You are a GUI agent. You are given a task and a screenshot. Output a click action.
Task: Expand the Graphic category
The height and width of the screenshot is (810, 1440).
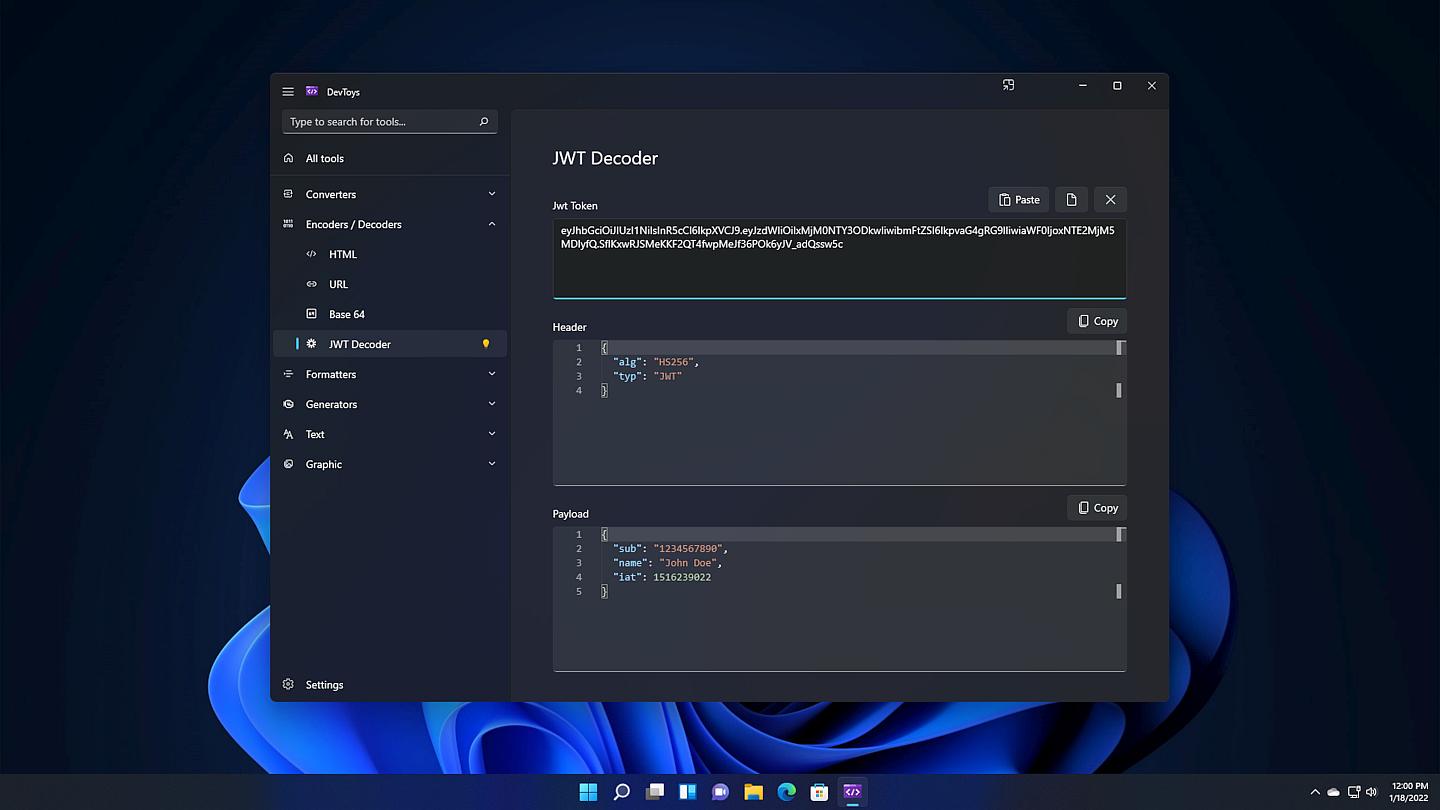point(390,464)
